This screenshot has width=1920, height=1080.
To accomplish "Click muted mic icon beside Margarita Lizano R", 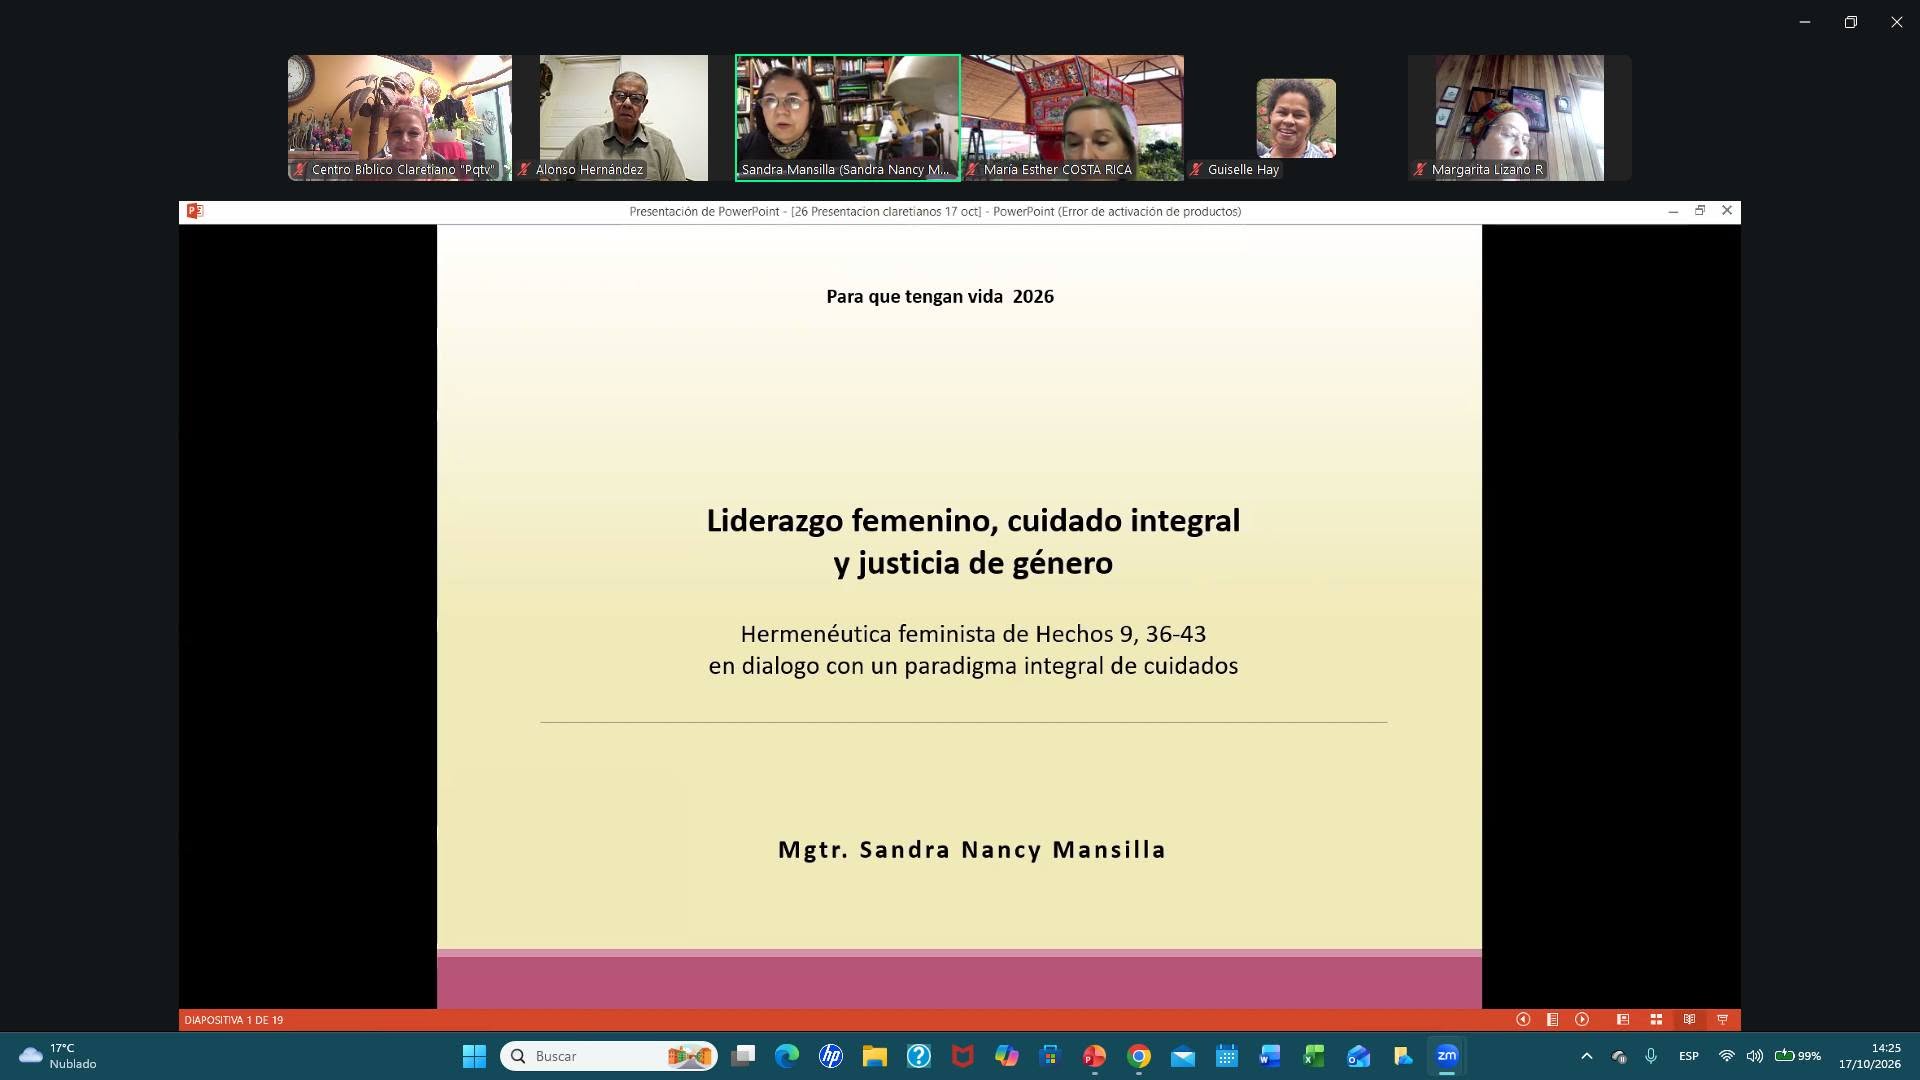I will click(x=1420, y=170).
